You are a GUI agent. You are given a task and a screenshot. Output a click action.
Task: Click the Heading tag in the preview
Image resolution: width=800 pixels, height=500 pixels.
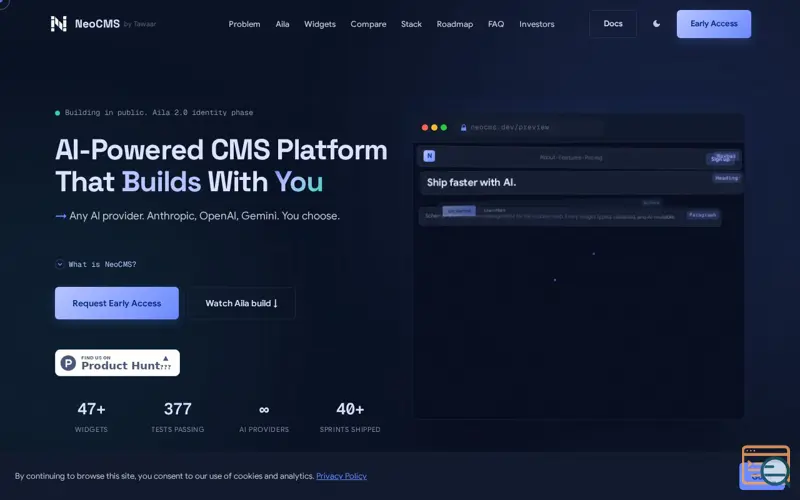tap(727, 178)
